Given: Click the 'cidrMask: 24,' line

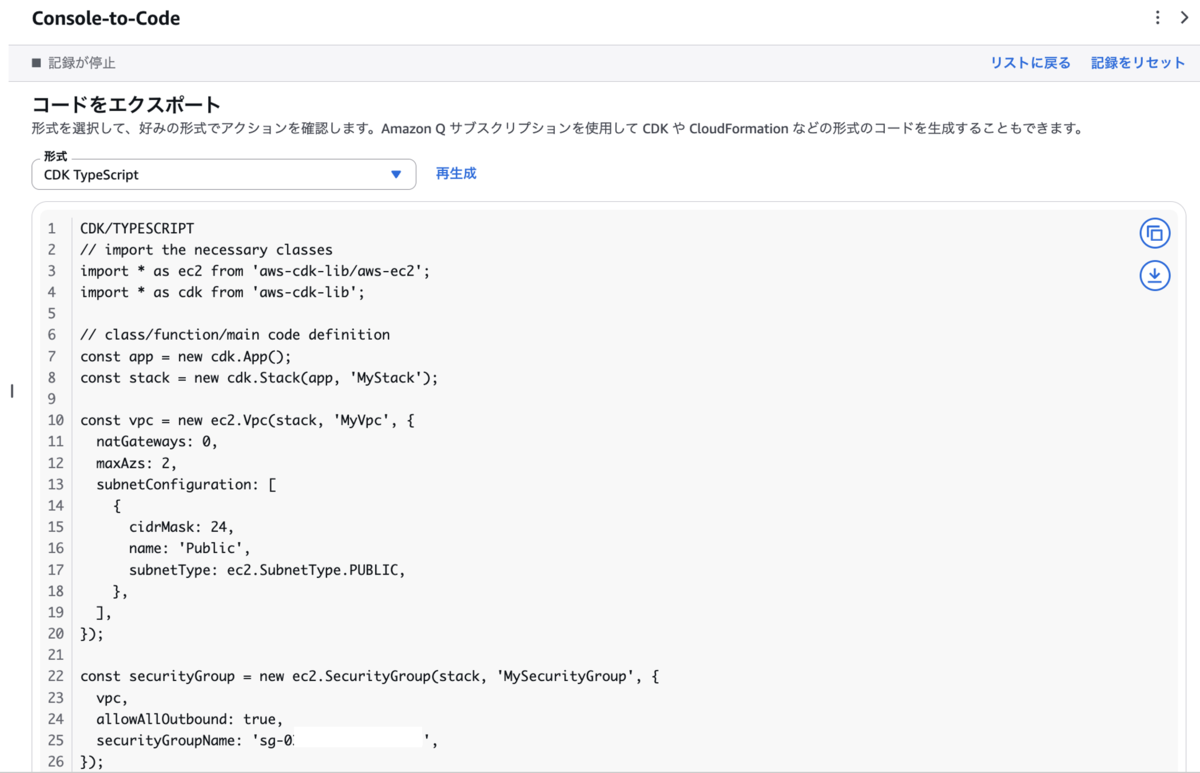Looking at the screenshot, I should click(x=181, y=527).
